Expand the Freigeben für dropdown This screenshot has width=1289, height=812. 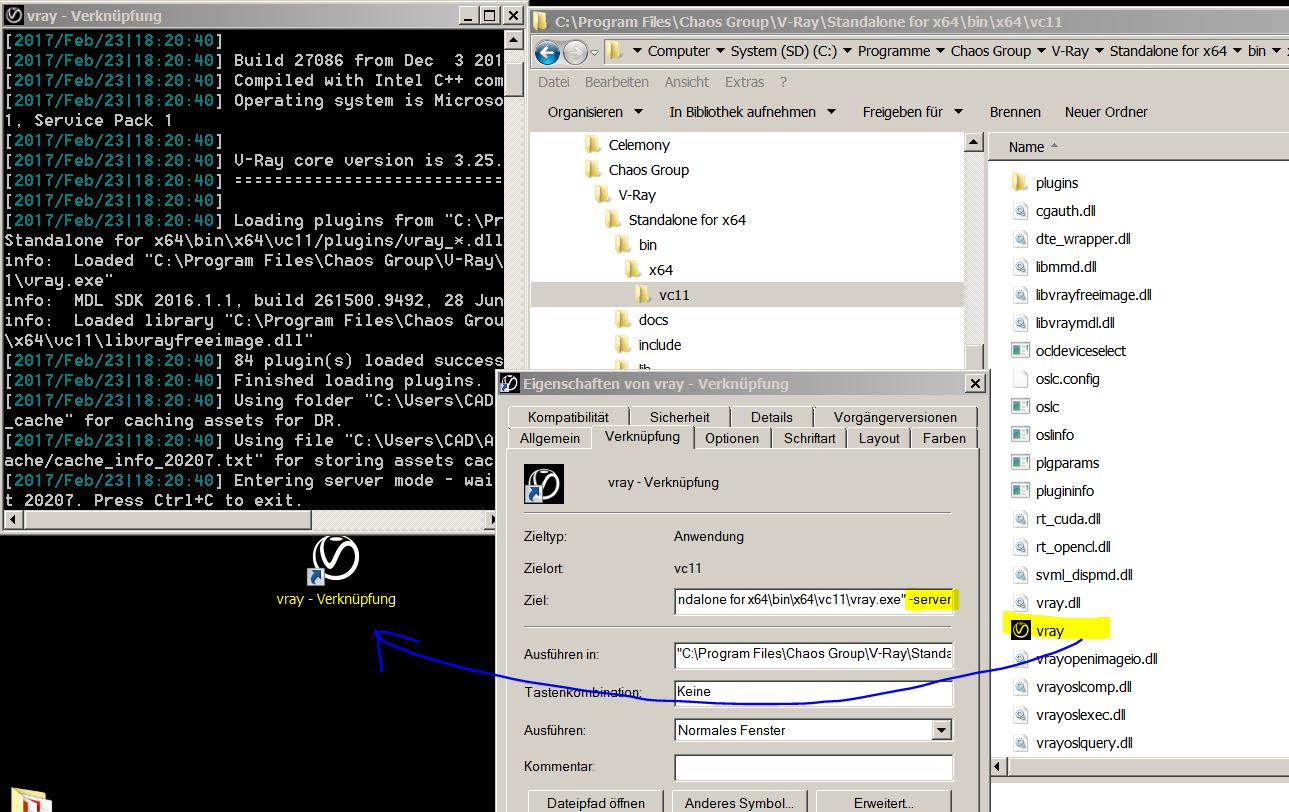pyautogui.click(x=912, y=112)
